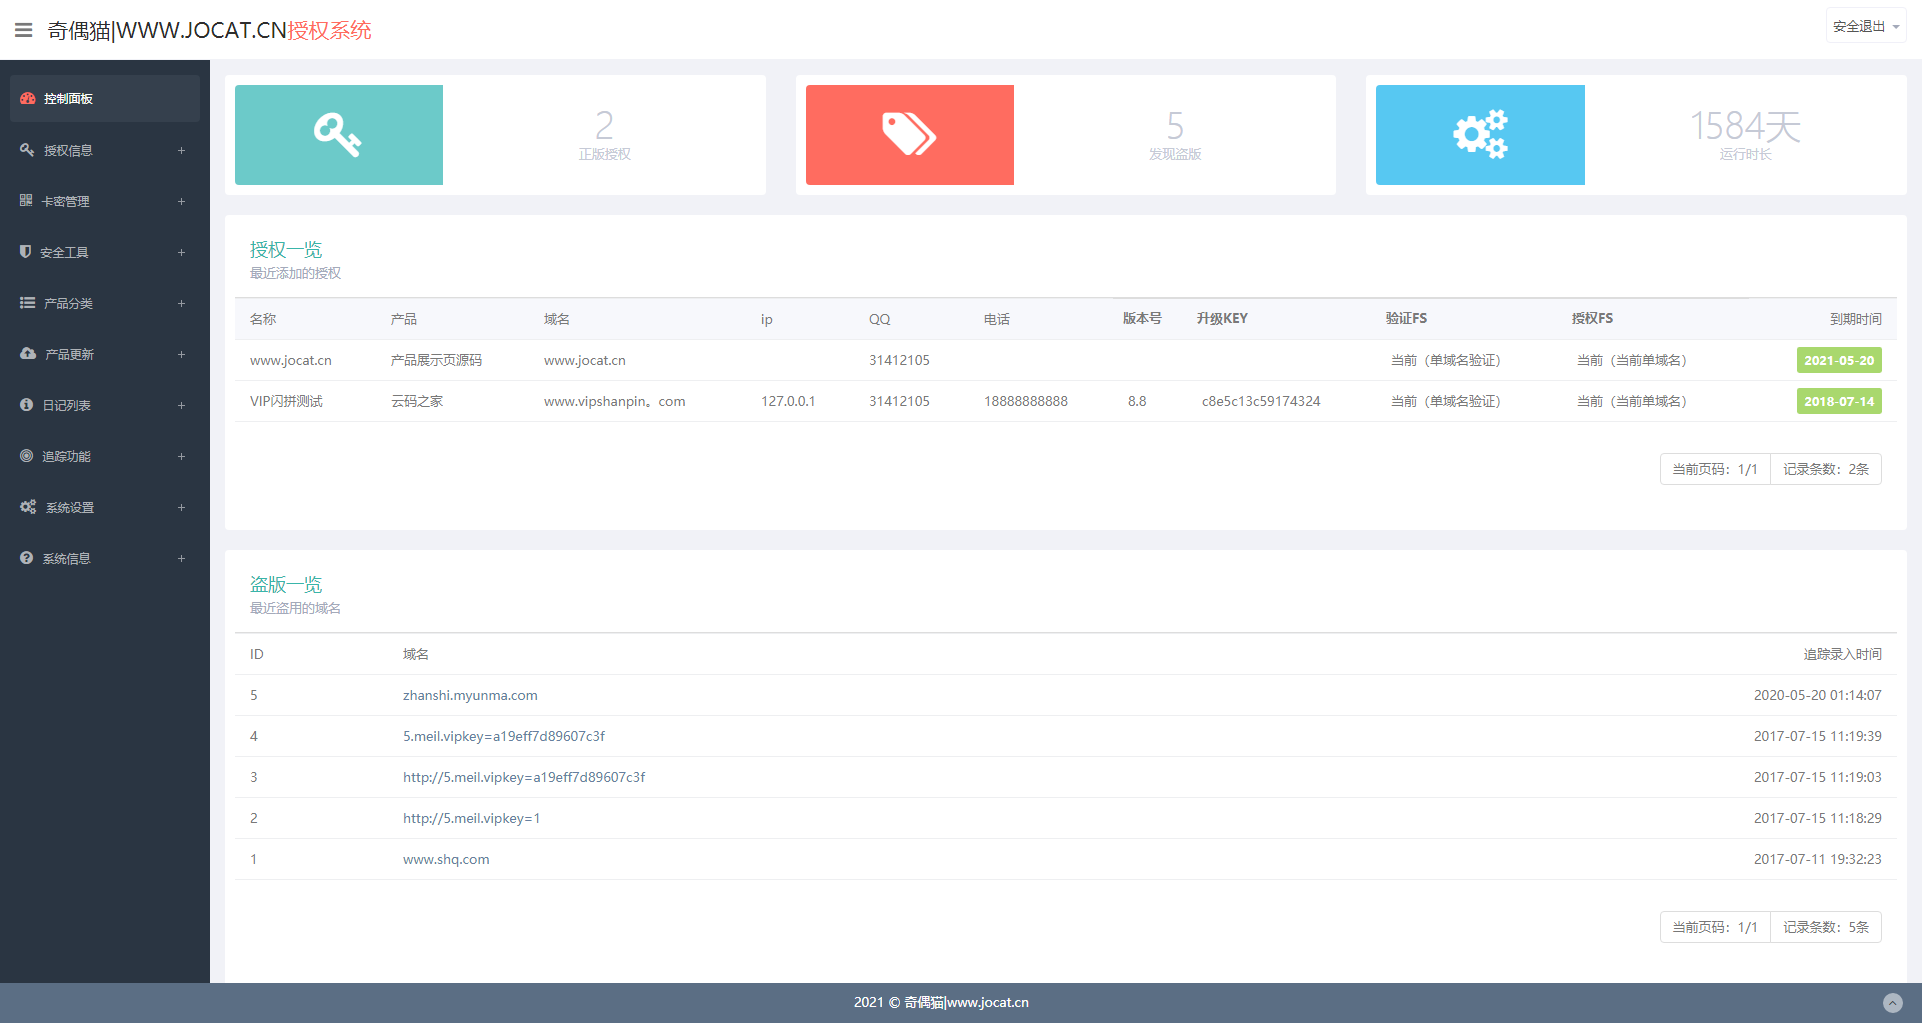The height and width of the screenshot is (1023, 1922).
Task: Click the c8e5c13c59174324 upgrade key
Action: [1261, 401]
